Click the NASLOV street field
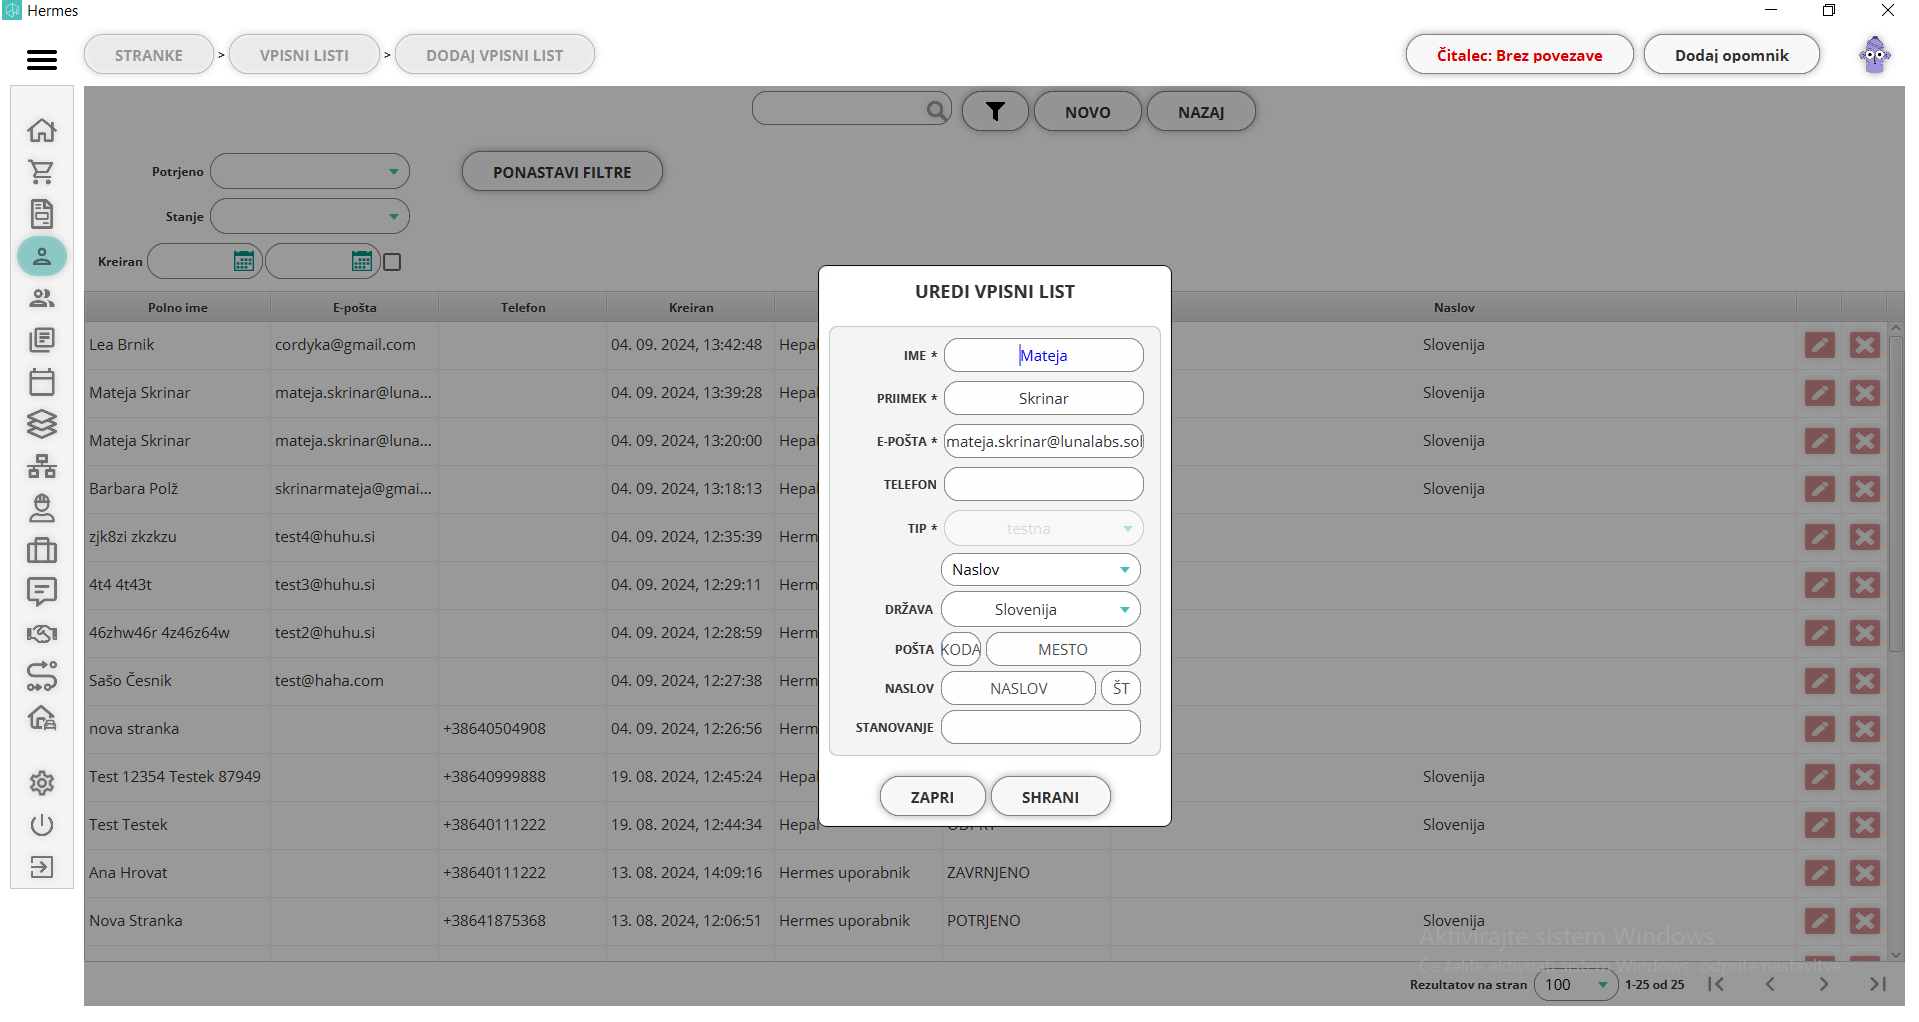The image size is (1919, 1022). point(1018,688)
